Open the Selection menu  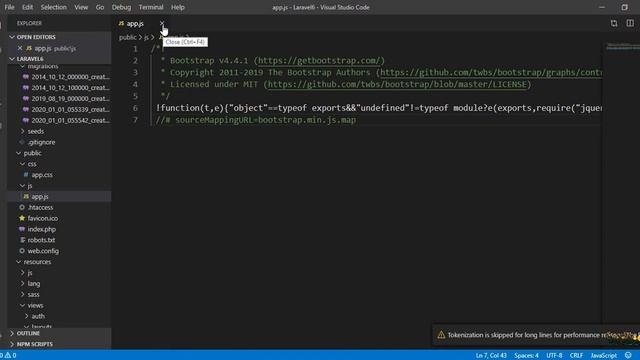(x=53, y=7)
